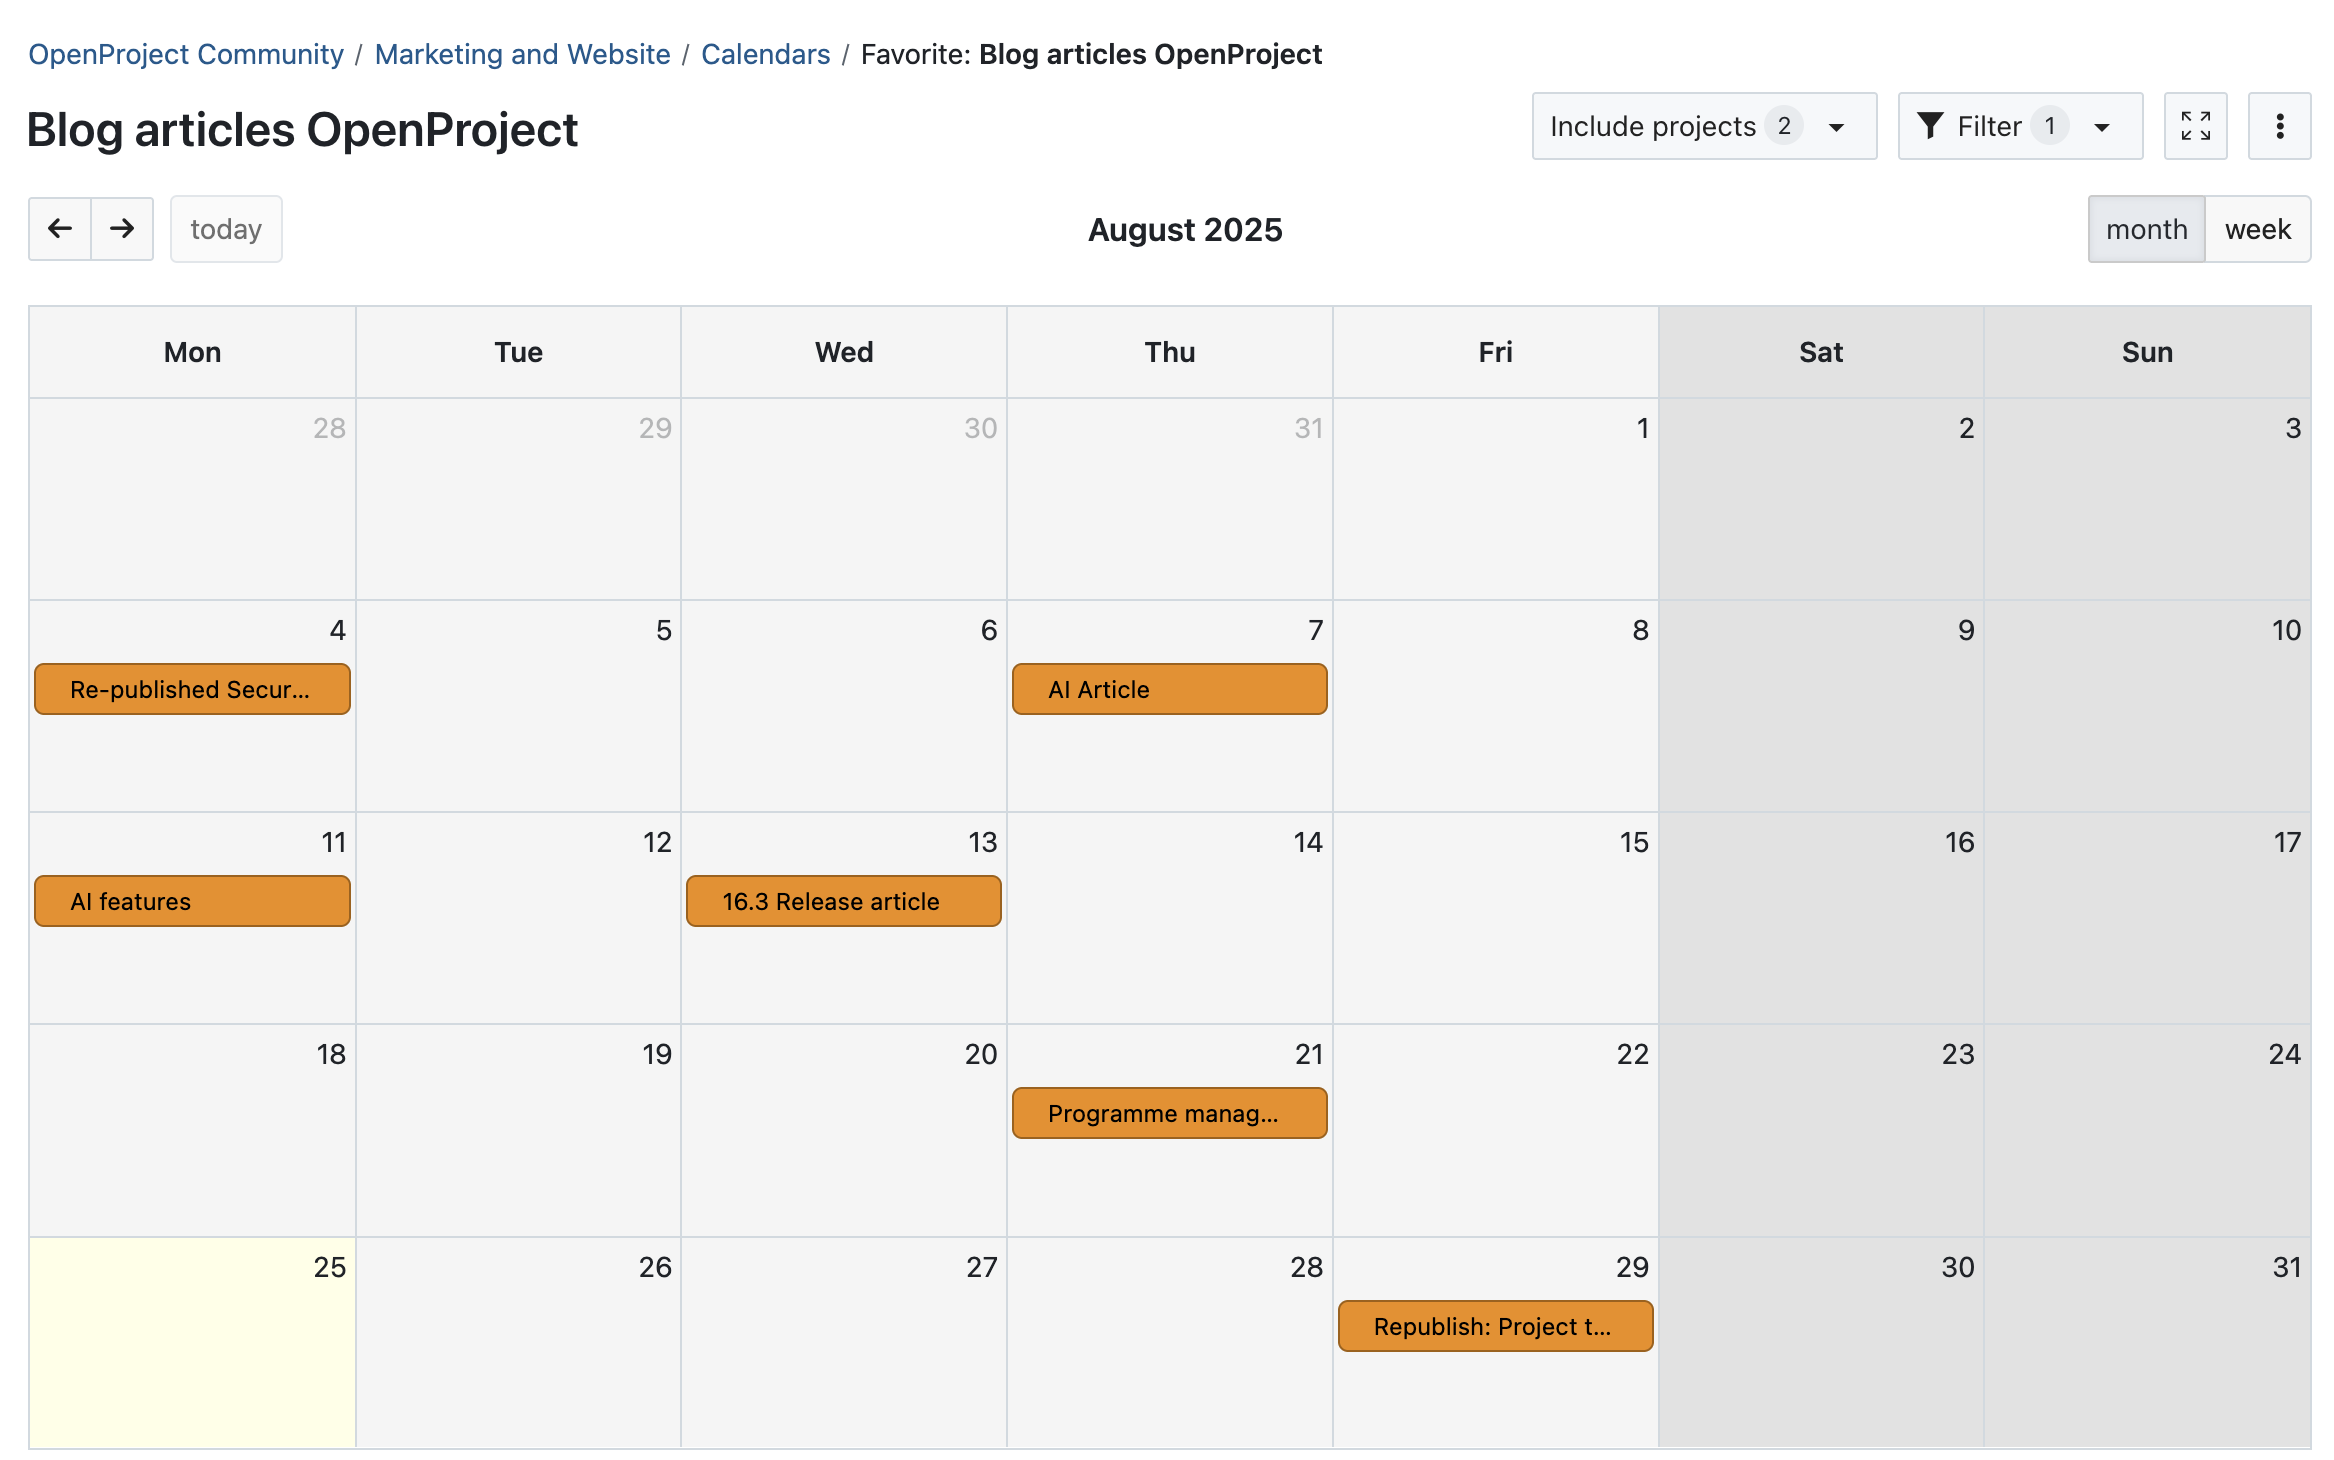Open the Include projects dropdown

pos(1702,126)
